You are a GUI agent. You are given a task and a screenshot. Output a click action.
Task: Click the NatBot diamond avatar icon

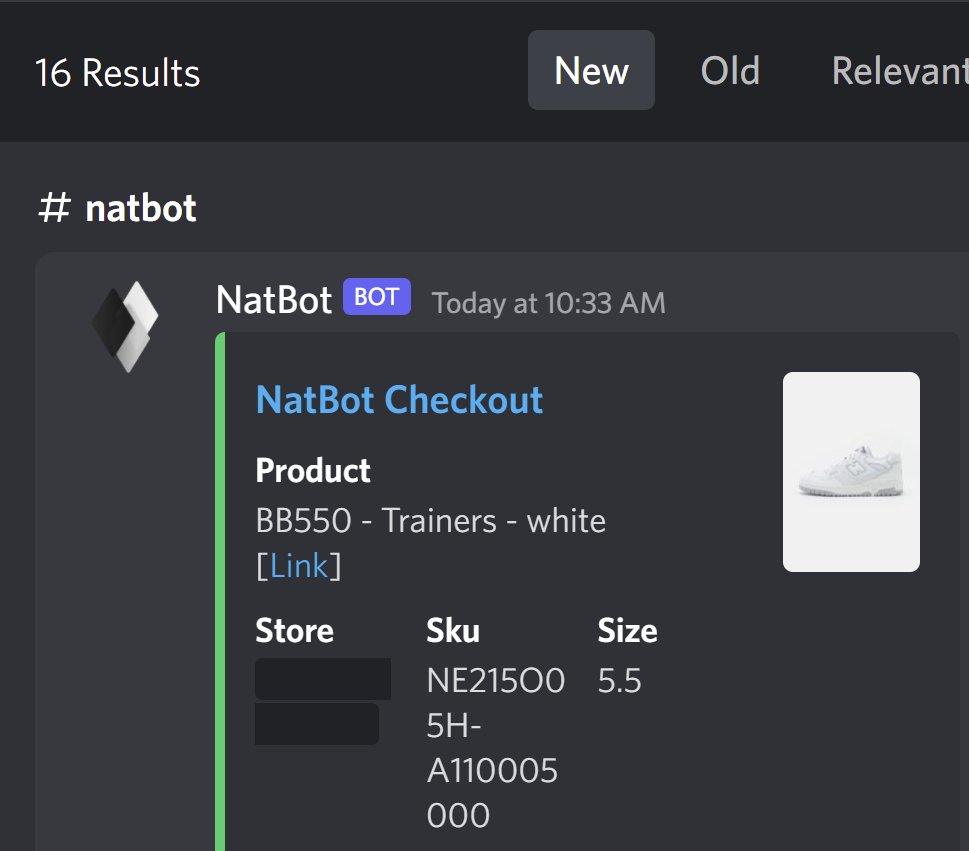(125, 326)
